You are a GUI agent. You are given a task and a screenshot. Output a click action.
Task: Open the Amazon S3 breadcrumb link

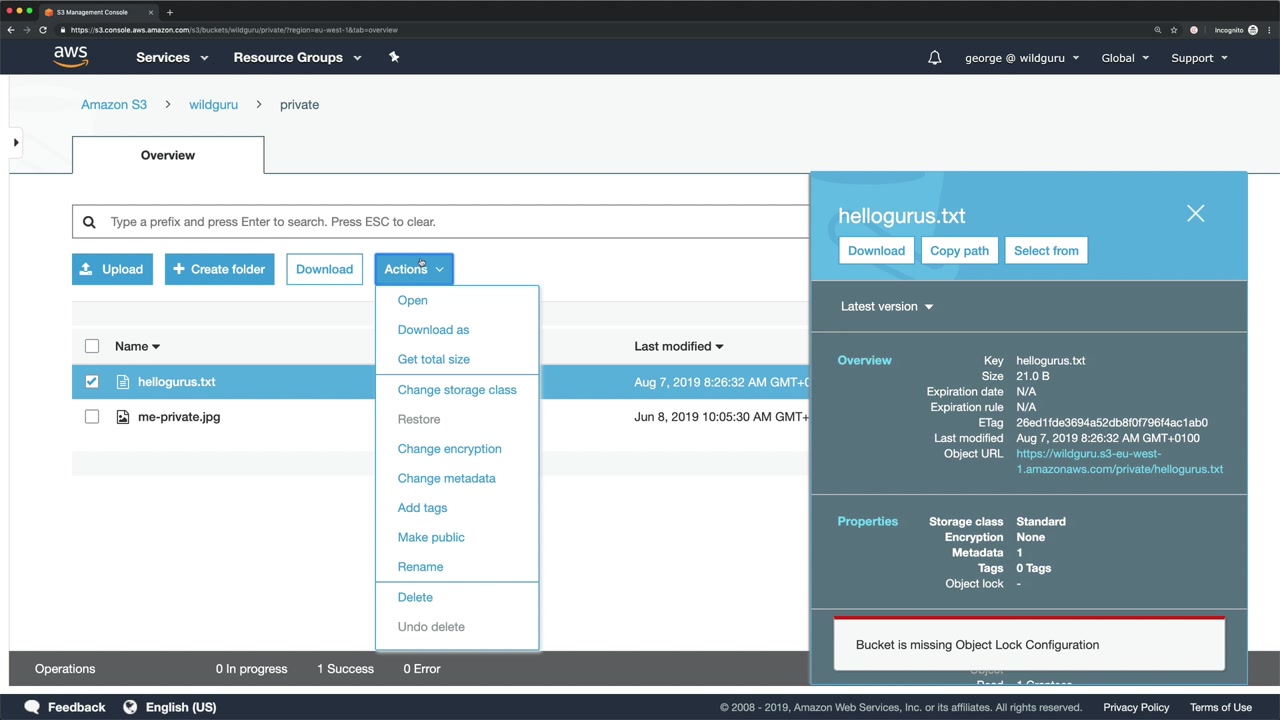(114, 104)
